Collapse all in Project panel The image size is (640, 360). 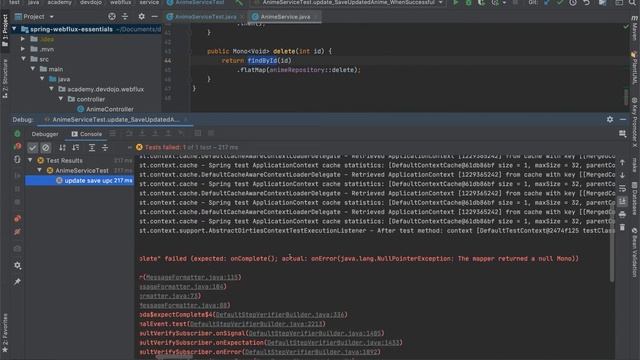click(125, 16)
